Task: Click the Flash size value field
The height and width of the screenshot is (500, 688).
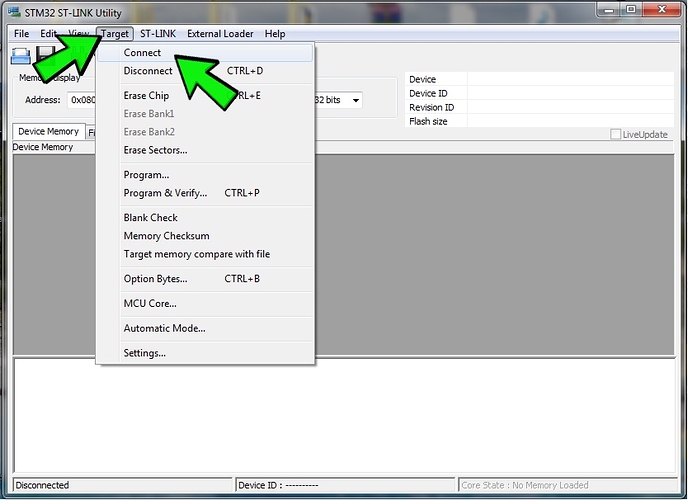Action: pos(570,121)
